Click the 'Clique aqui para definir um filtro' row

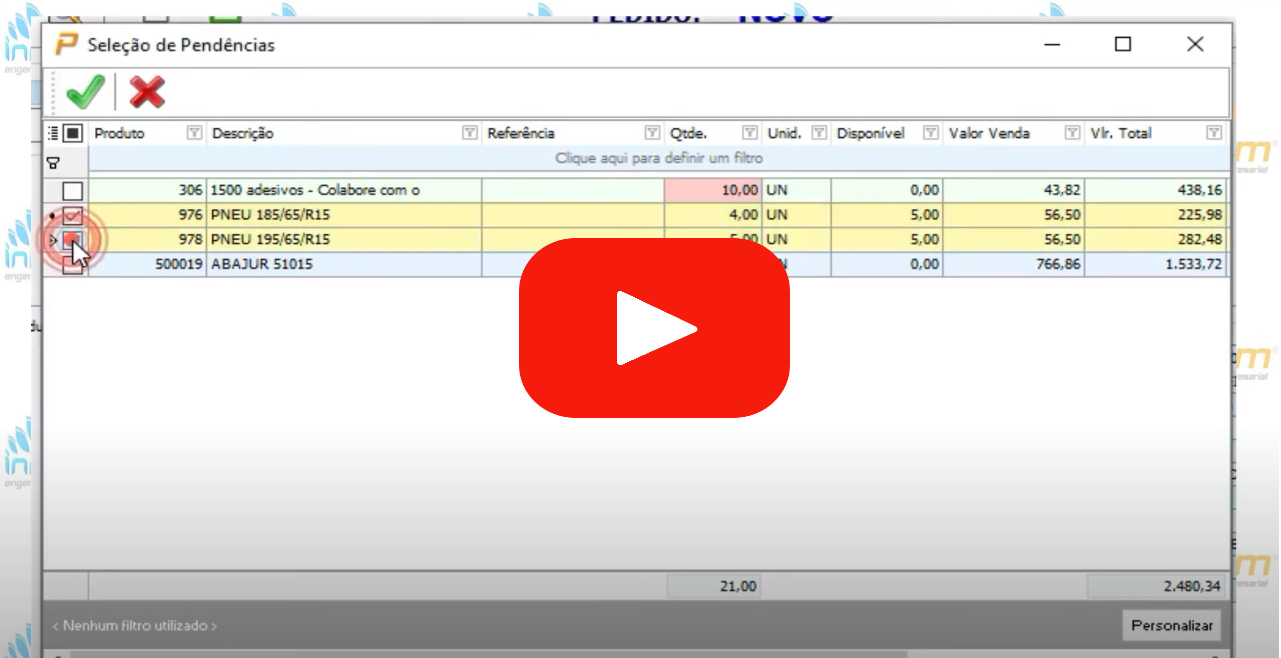(x=658, y=158)
